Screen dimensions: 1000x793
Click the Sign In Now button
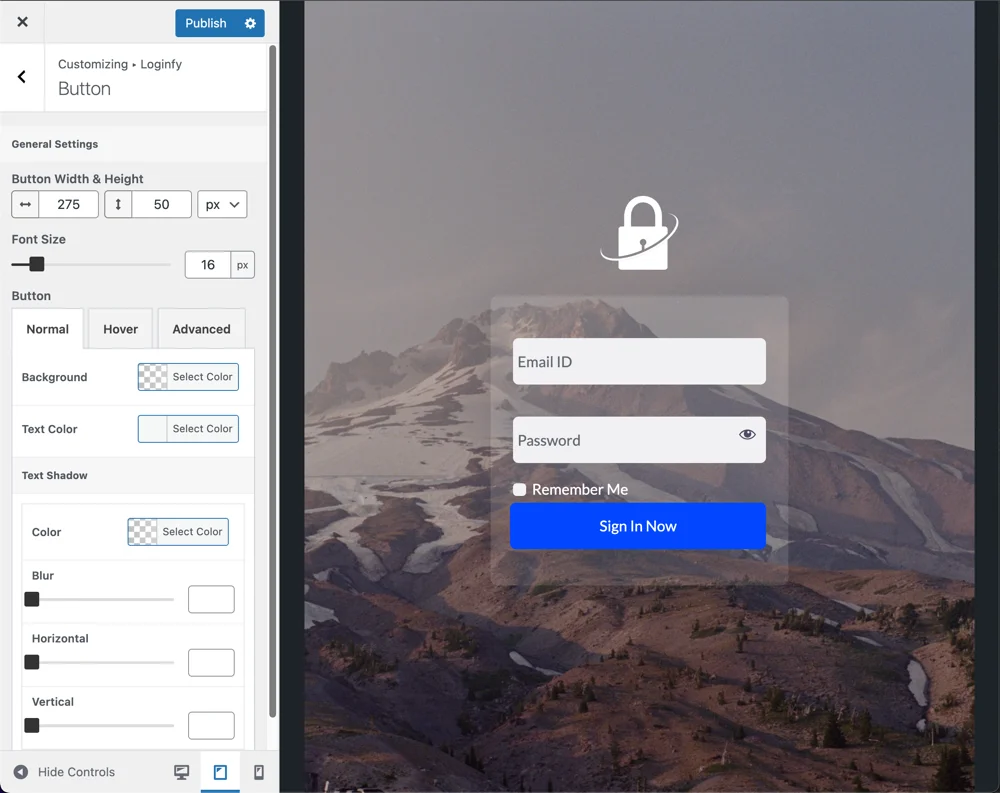[638, 526]
